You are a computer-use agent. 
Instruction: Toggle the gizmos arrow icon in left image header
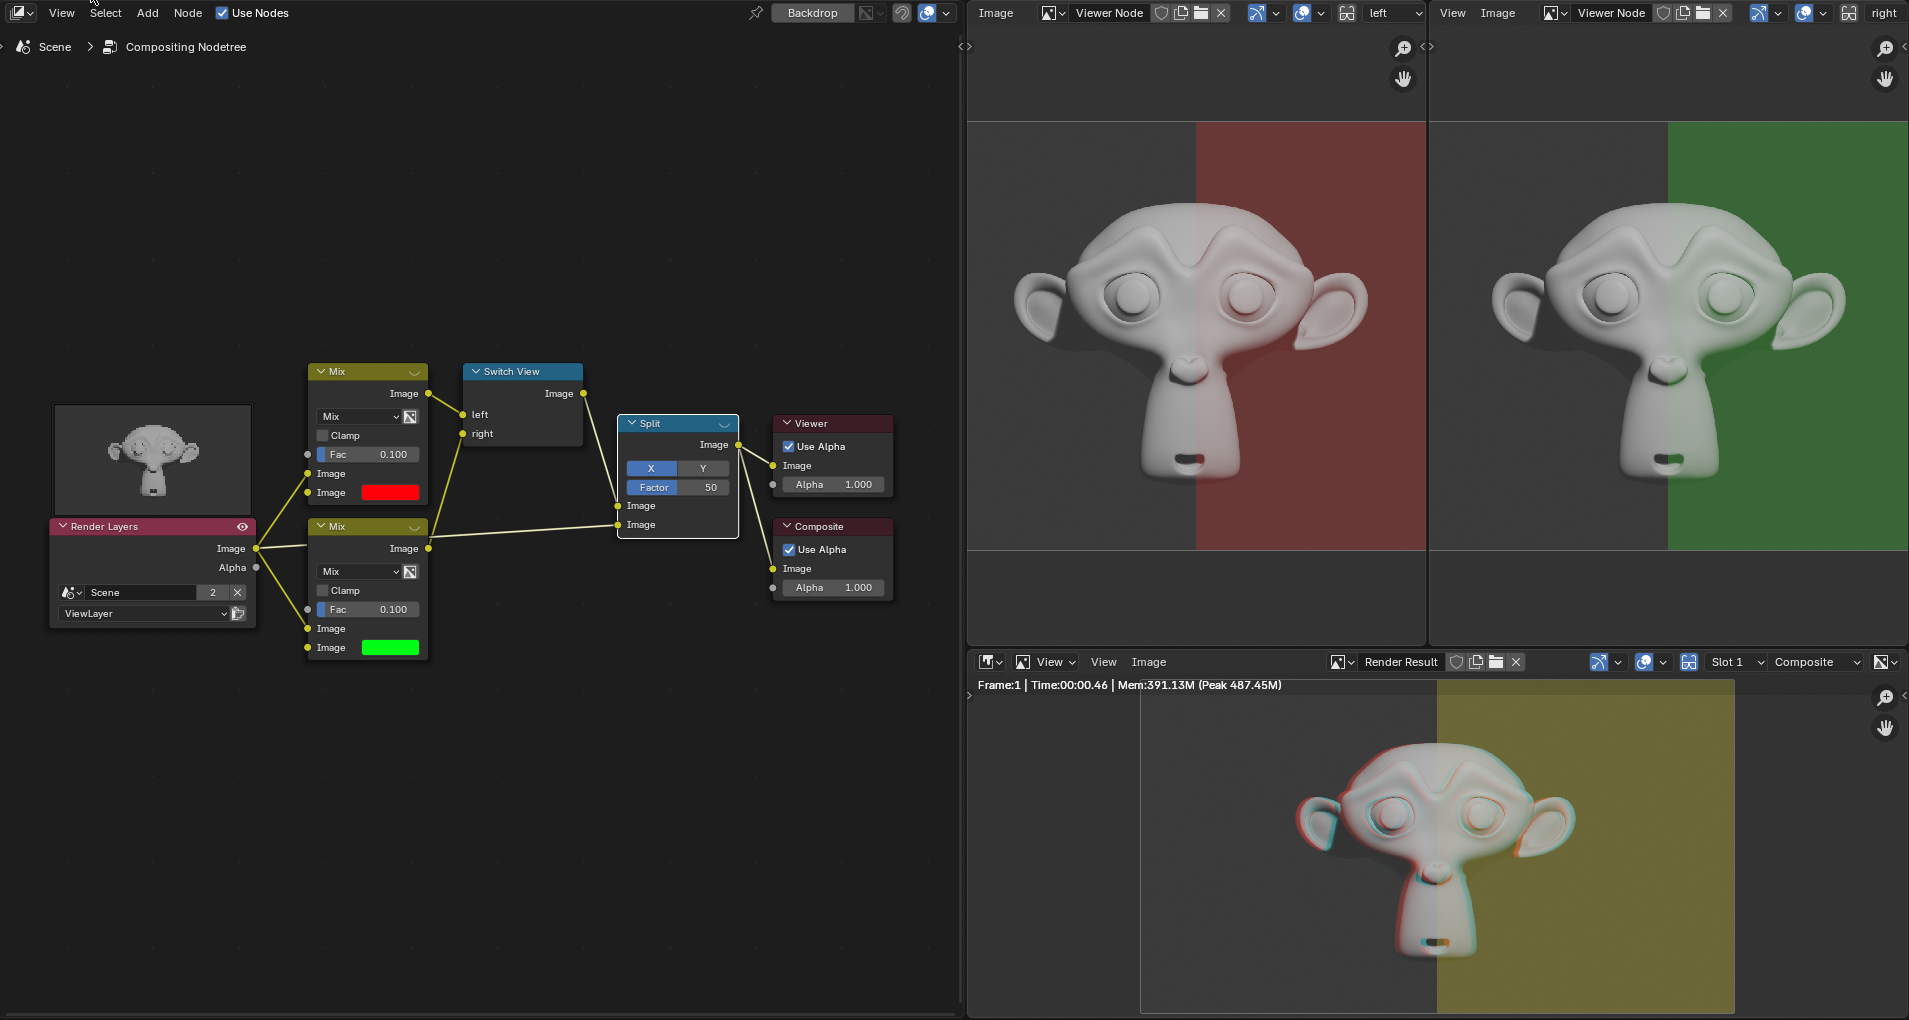[x=1259, y=13]
